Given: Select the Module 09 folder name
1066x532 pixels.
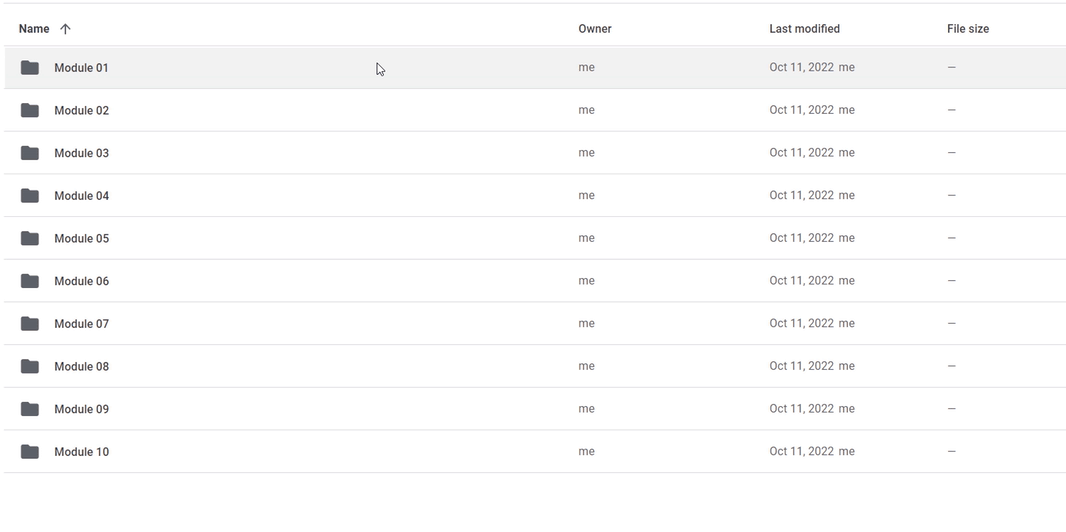Looking at the screenshot, I should pos(82,408).
